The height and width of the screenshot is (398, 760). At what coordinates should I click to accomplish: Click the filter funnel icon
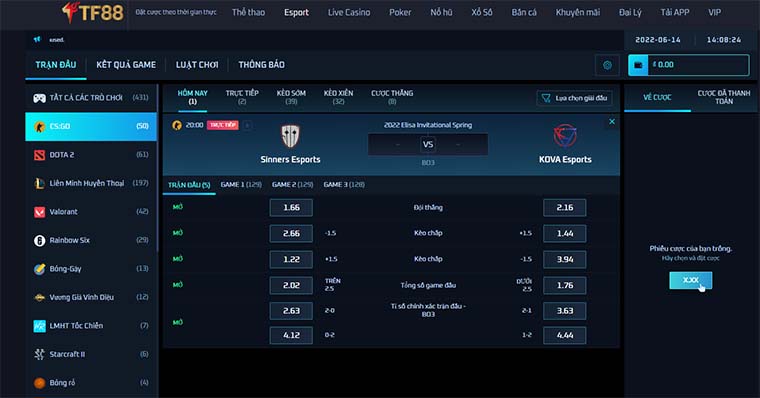pyautogui.click(x=546, y=98)
